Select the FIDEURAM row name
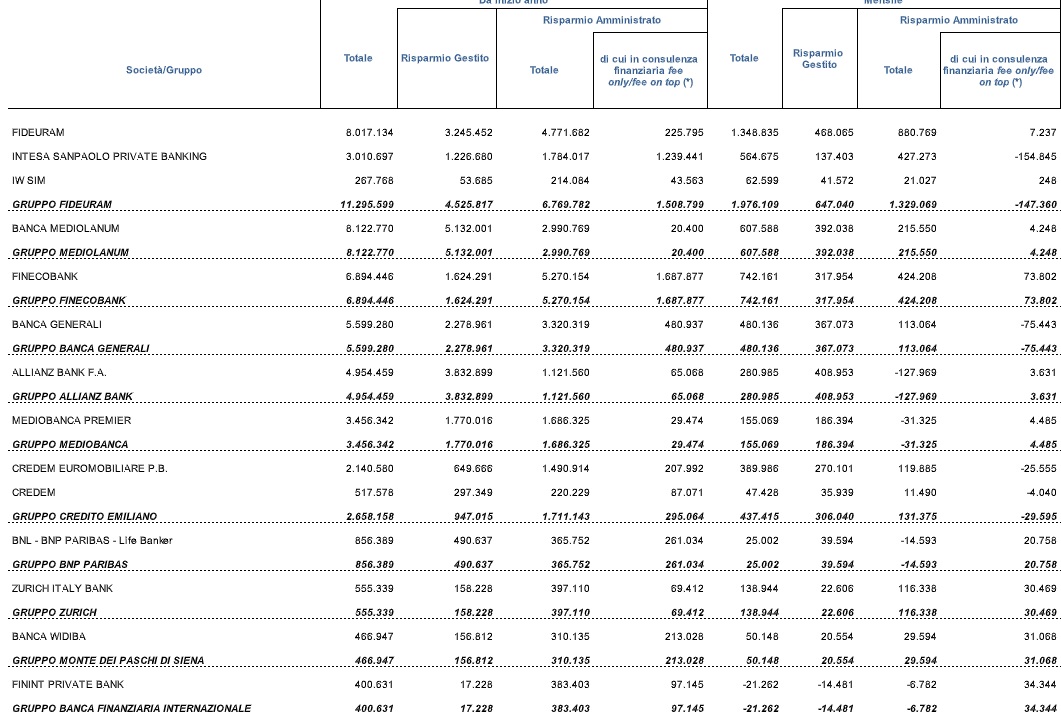 [x=38, y=133]
